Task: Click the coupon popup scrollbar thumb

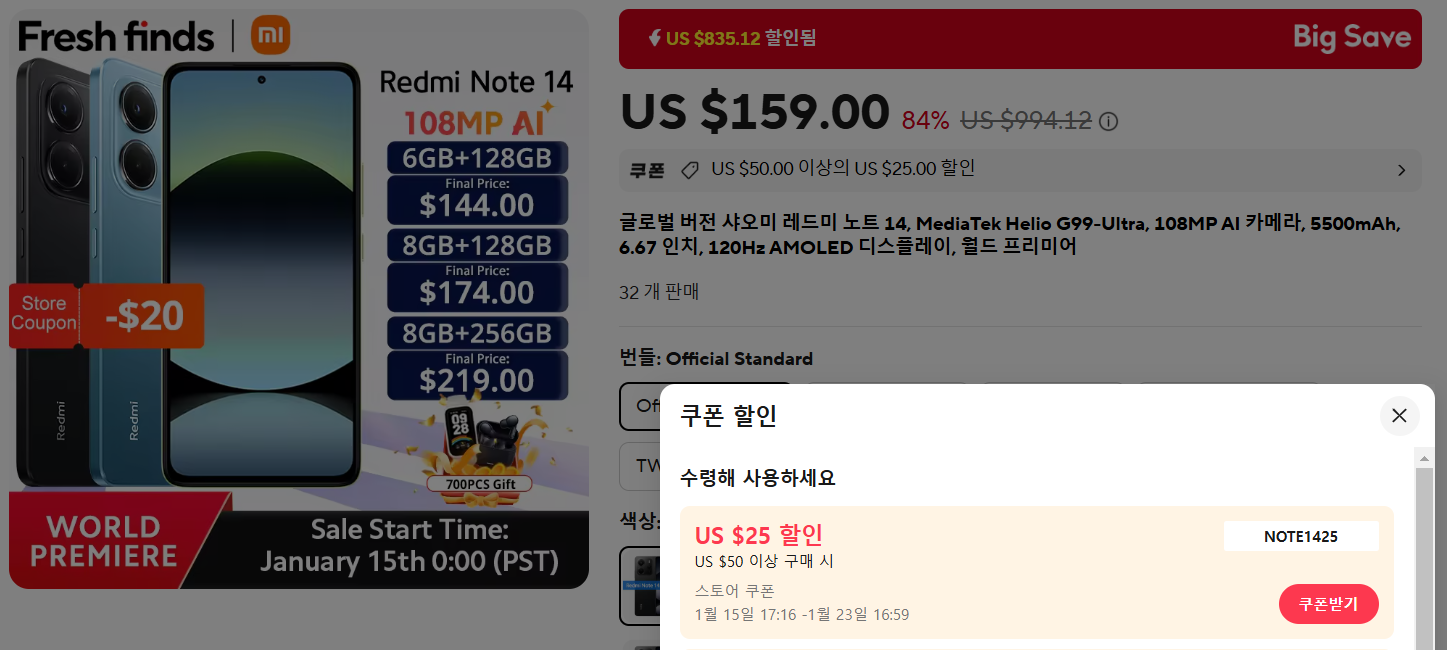Action: point(1424,558)
